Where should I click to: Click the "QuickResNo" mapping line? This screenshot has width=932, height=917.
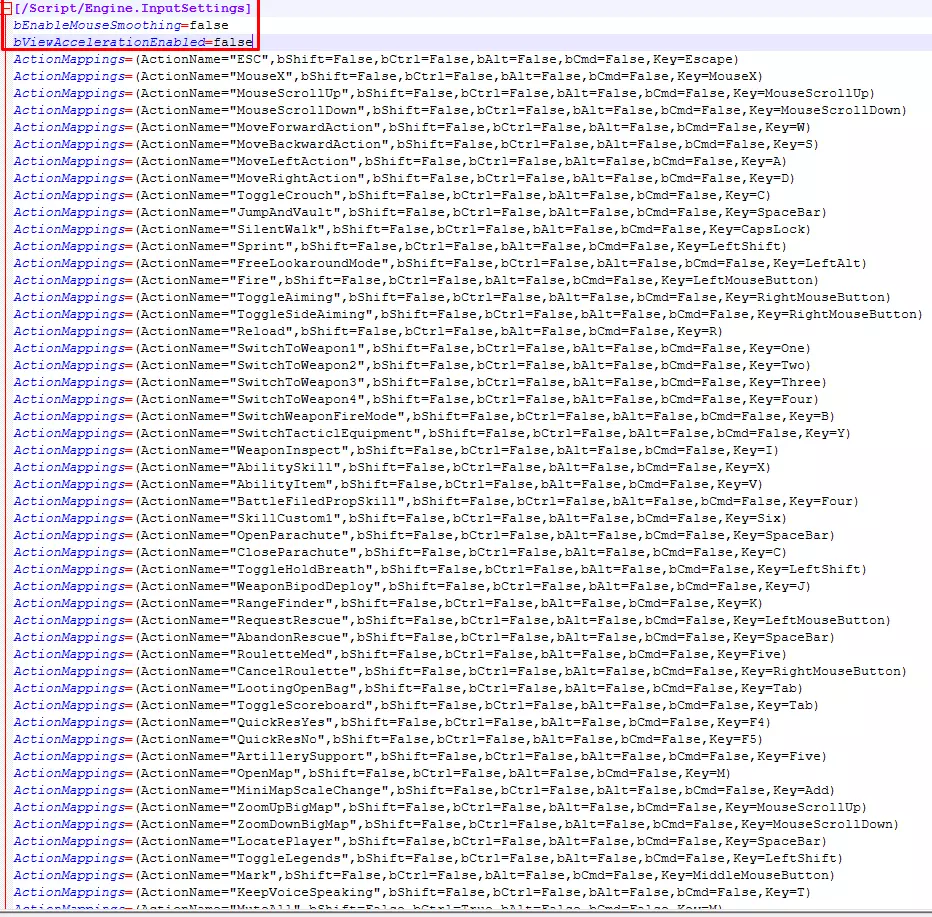click(388, 739)
